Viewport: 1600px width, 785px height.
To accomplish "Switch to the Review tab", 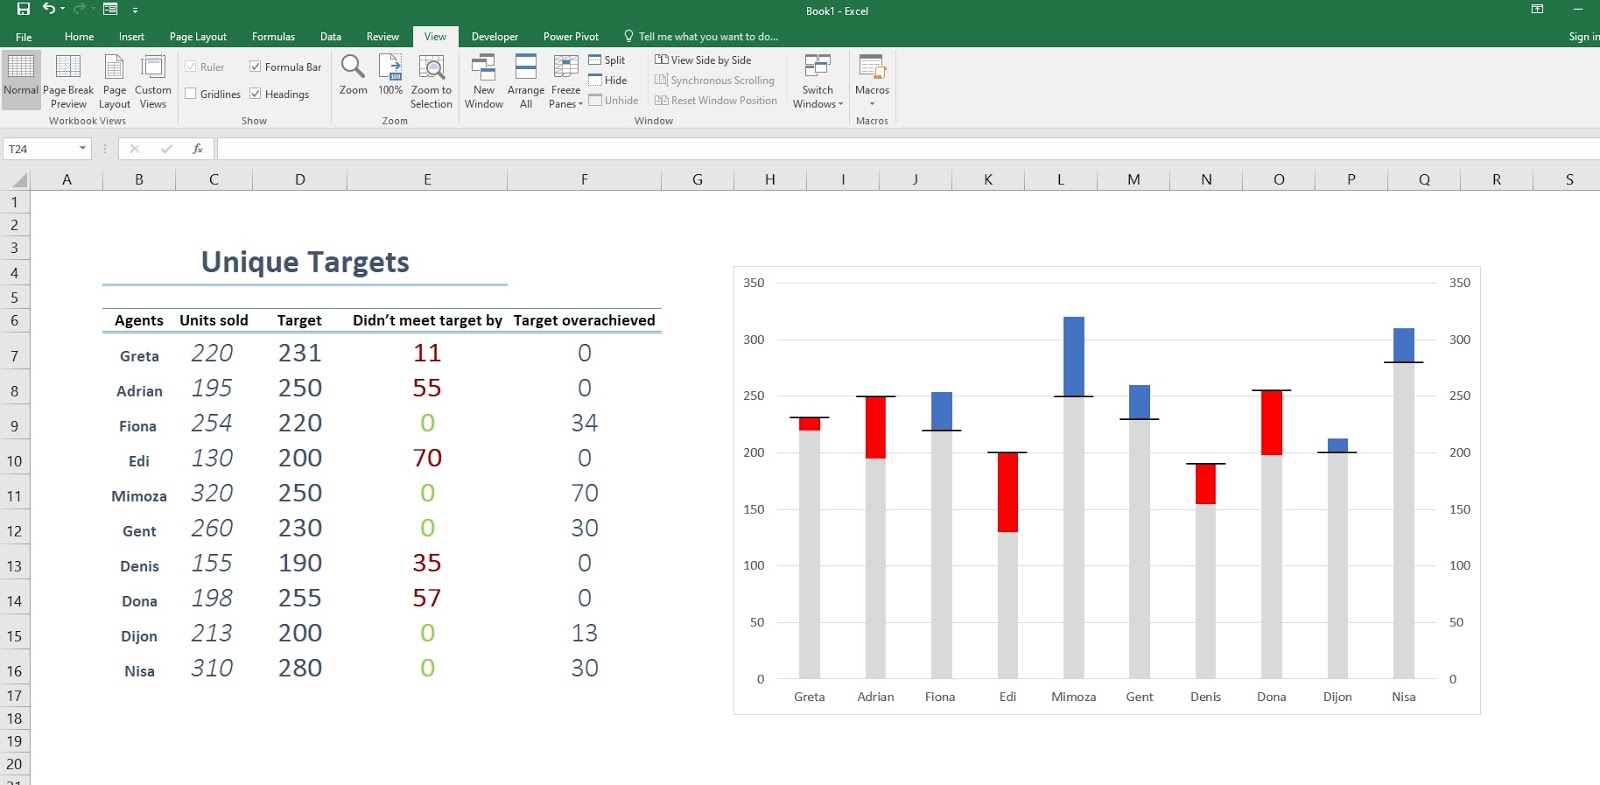I will pos(382,36).
